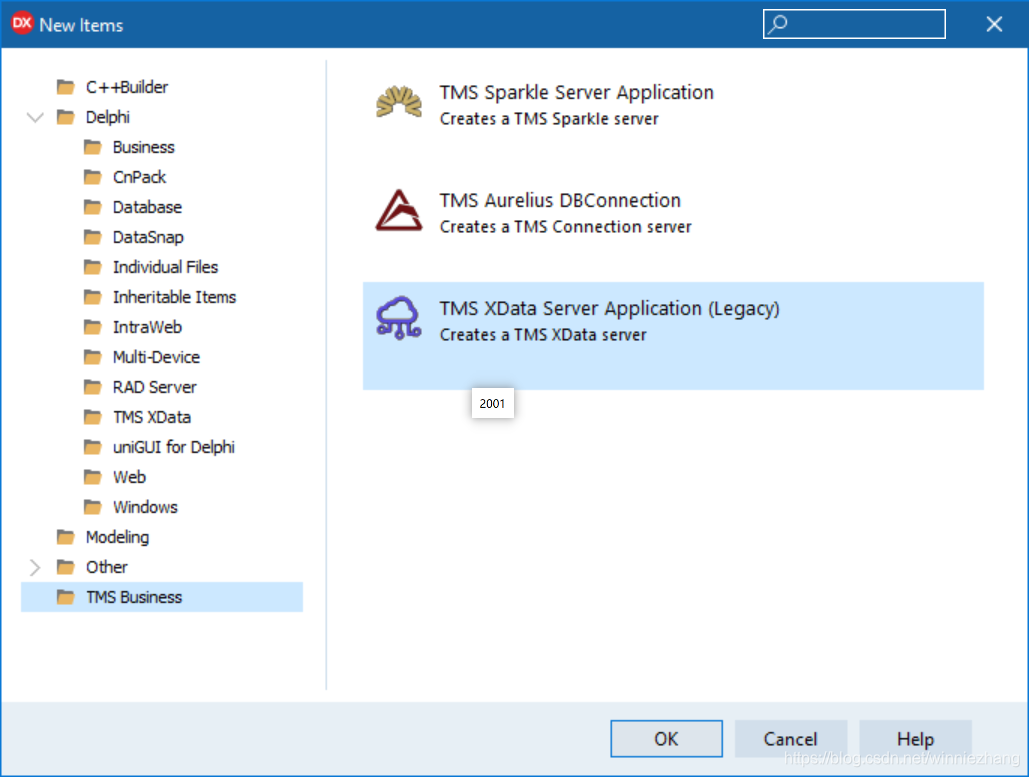
Task: Focus the search input field
Action: (x=854, y=24)
